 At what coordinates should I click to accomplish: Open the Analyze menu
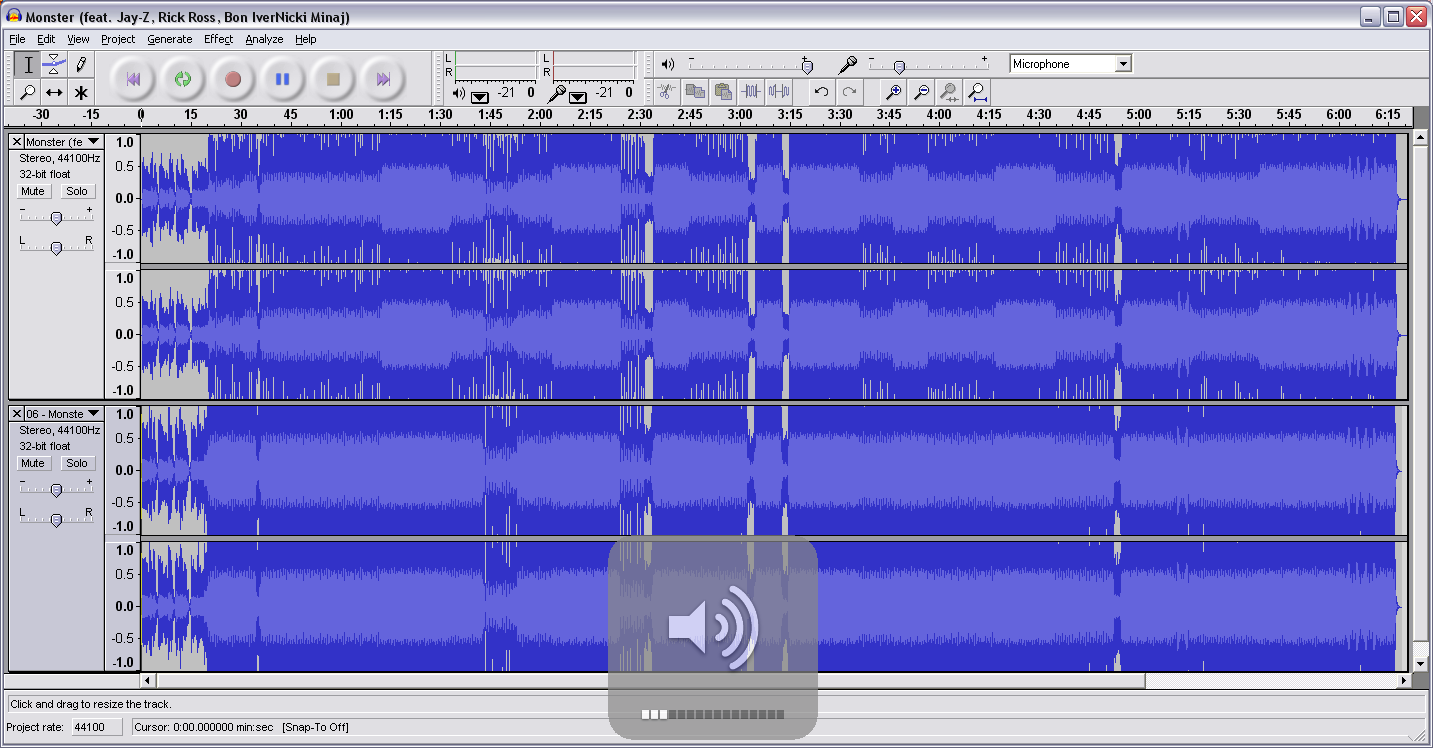pos(264,39)
